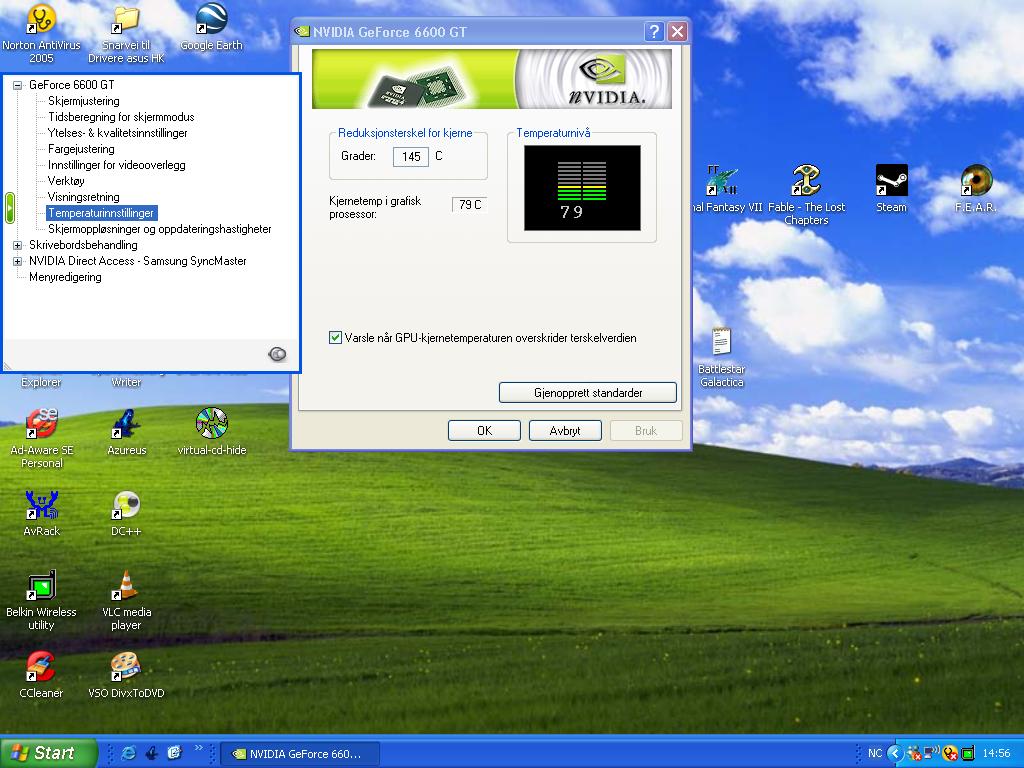Open Ad-Aware SE Personal shortcut
The height and width of the screenshot is (768, 1024).
(41, 438)
